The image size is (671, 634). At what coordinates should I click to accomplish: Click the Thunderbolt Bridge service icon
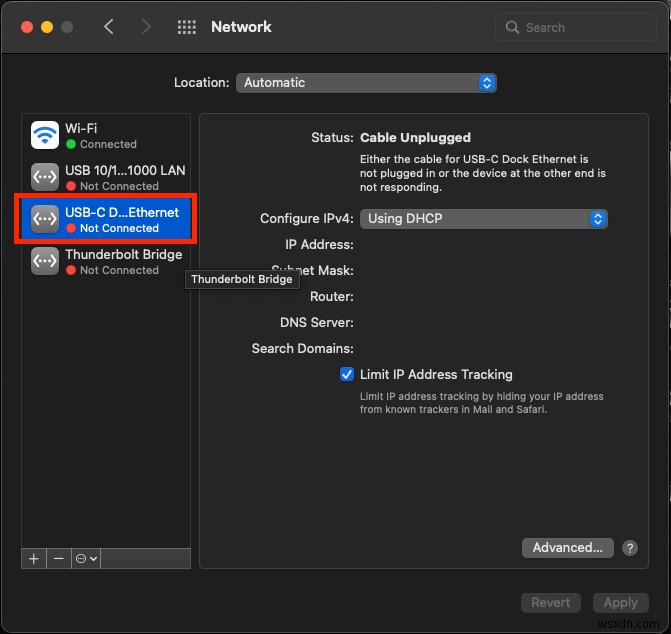(x=45, y=261)
